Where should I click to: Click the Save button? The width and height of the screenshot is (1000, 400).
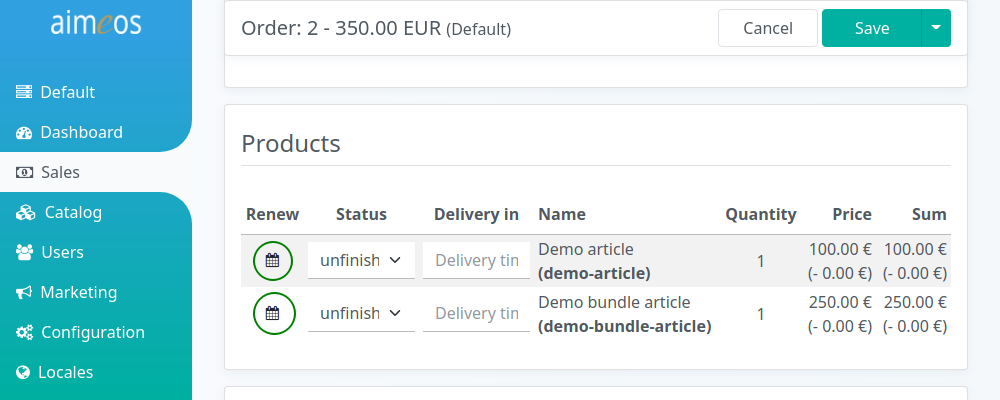pyautogui.click(x=872, y=28)
